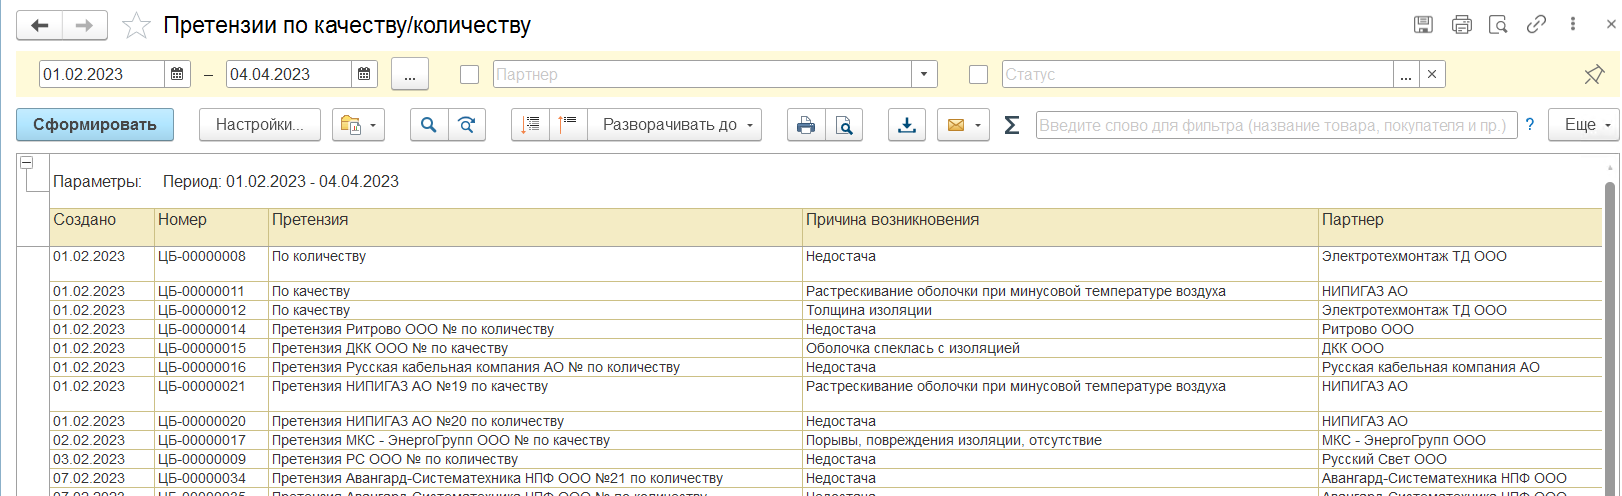The width and height of the screenshot is (1622, 496).
Task: Click the Статус filter input field
Action: [1197, 74]
